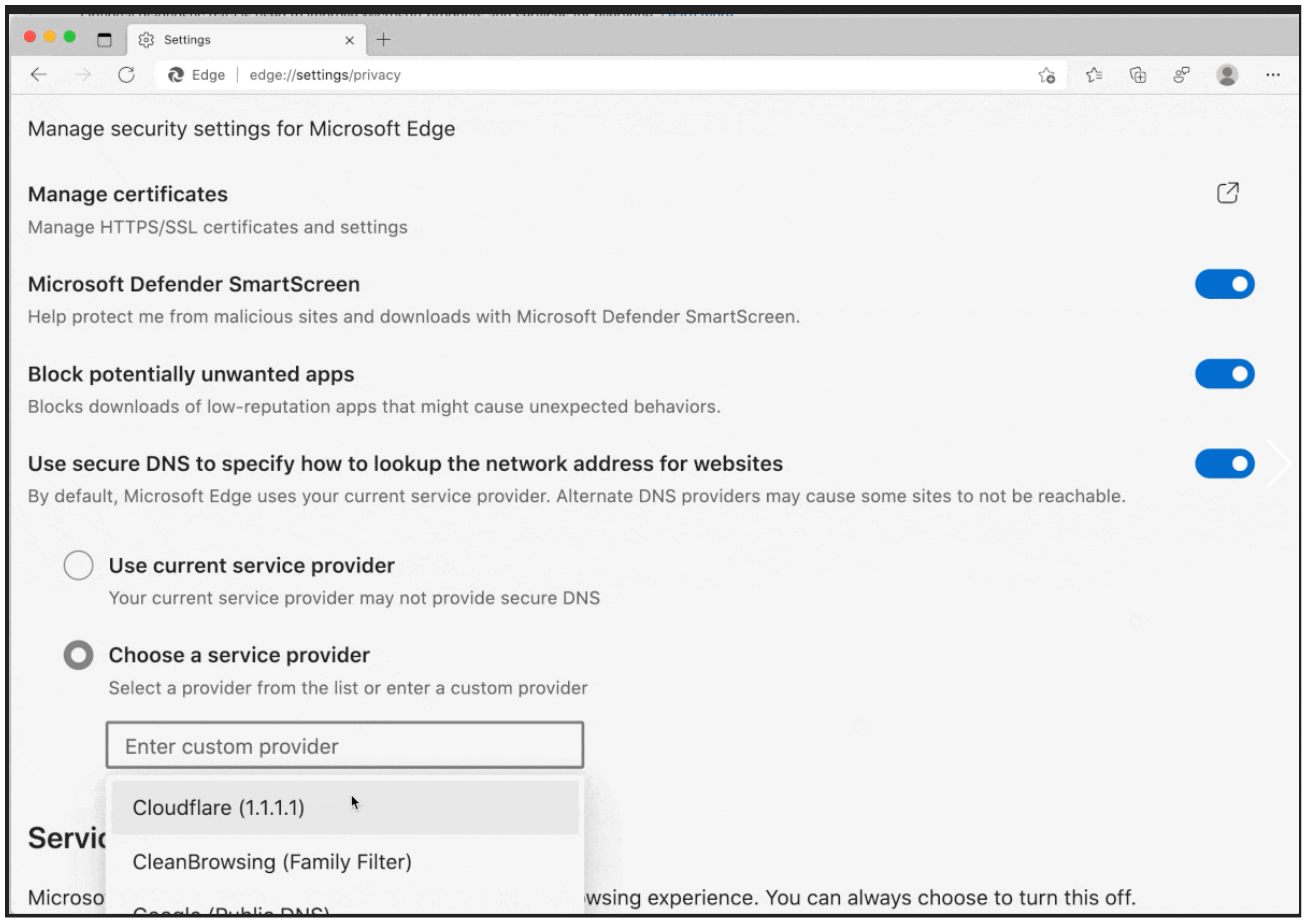Open the browser profile avatar
This screenshot has width=1306, height=922.
tap(1227, 74)
